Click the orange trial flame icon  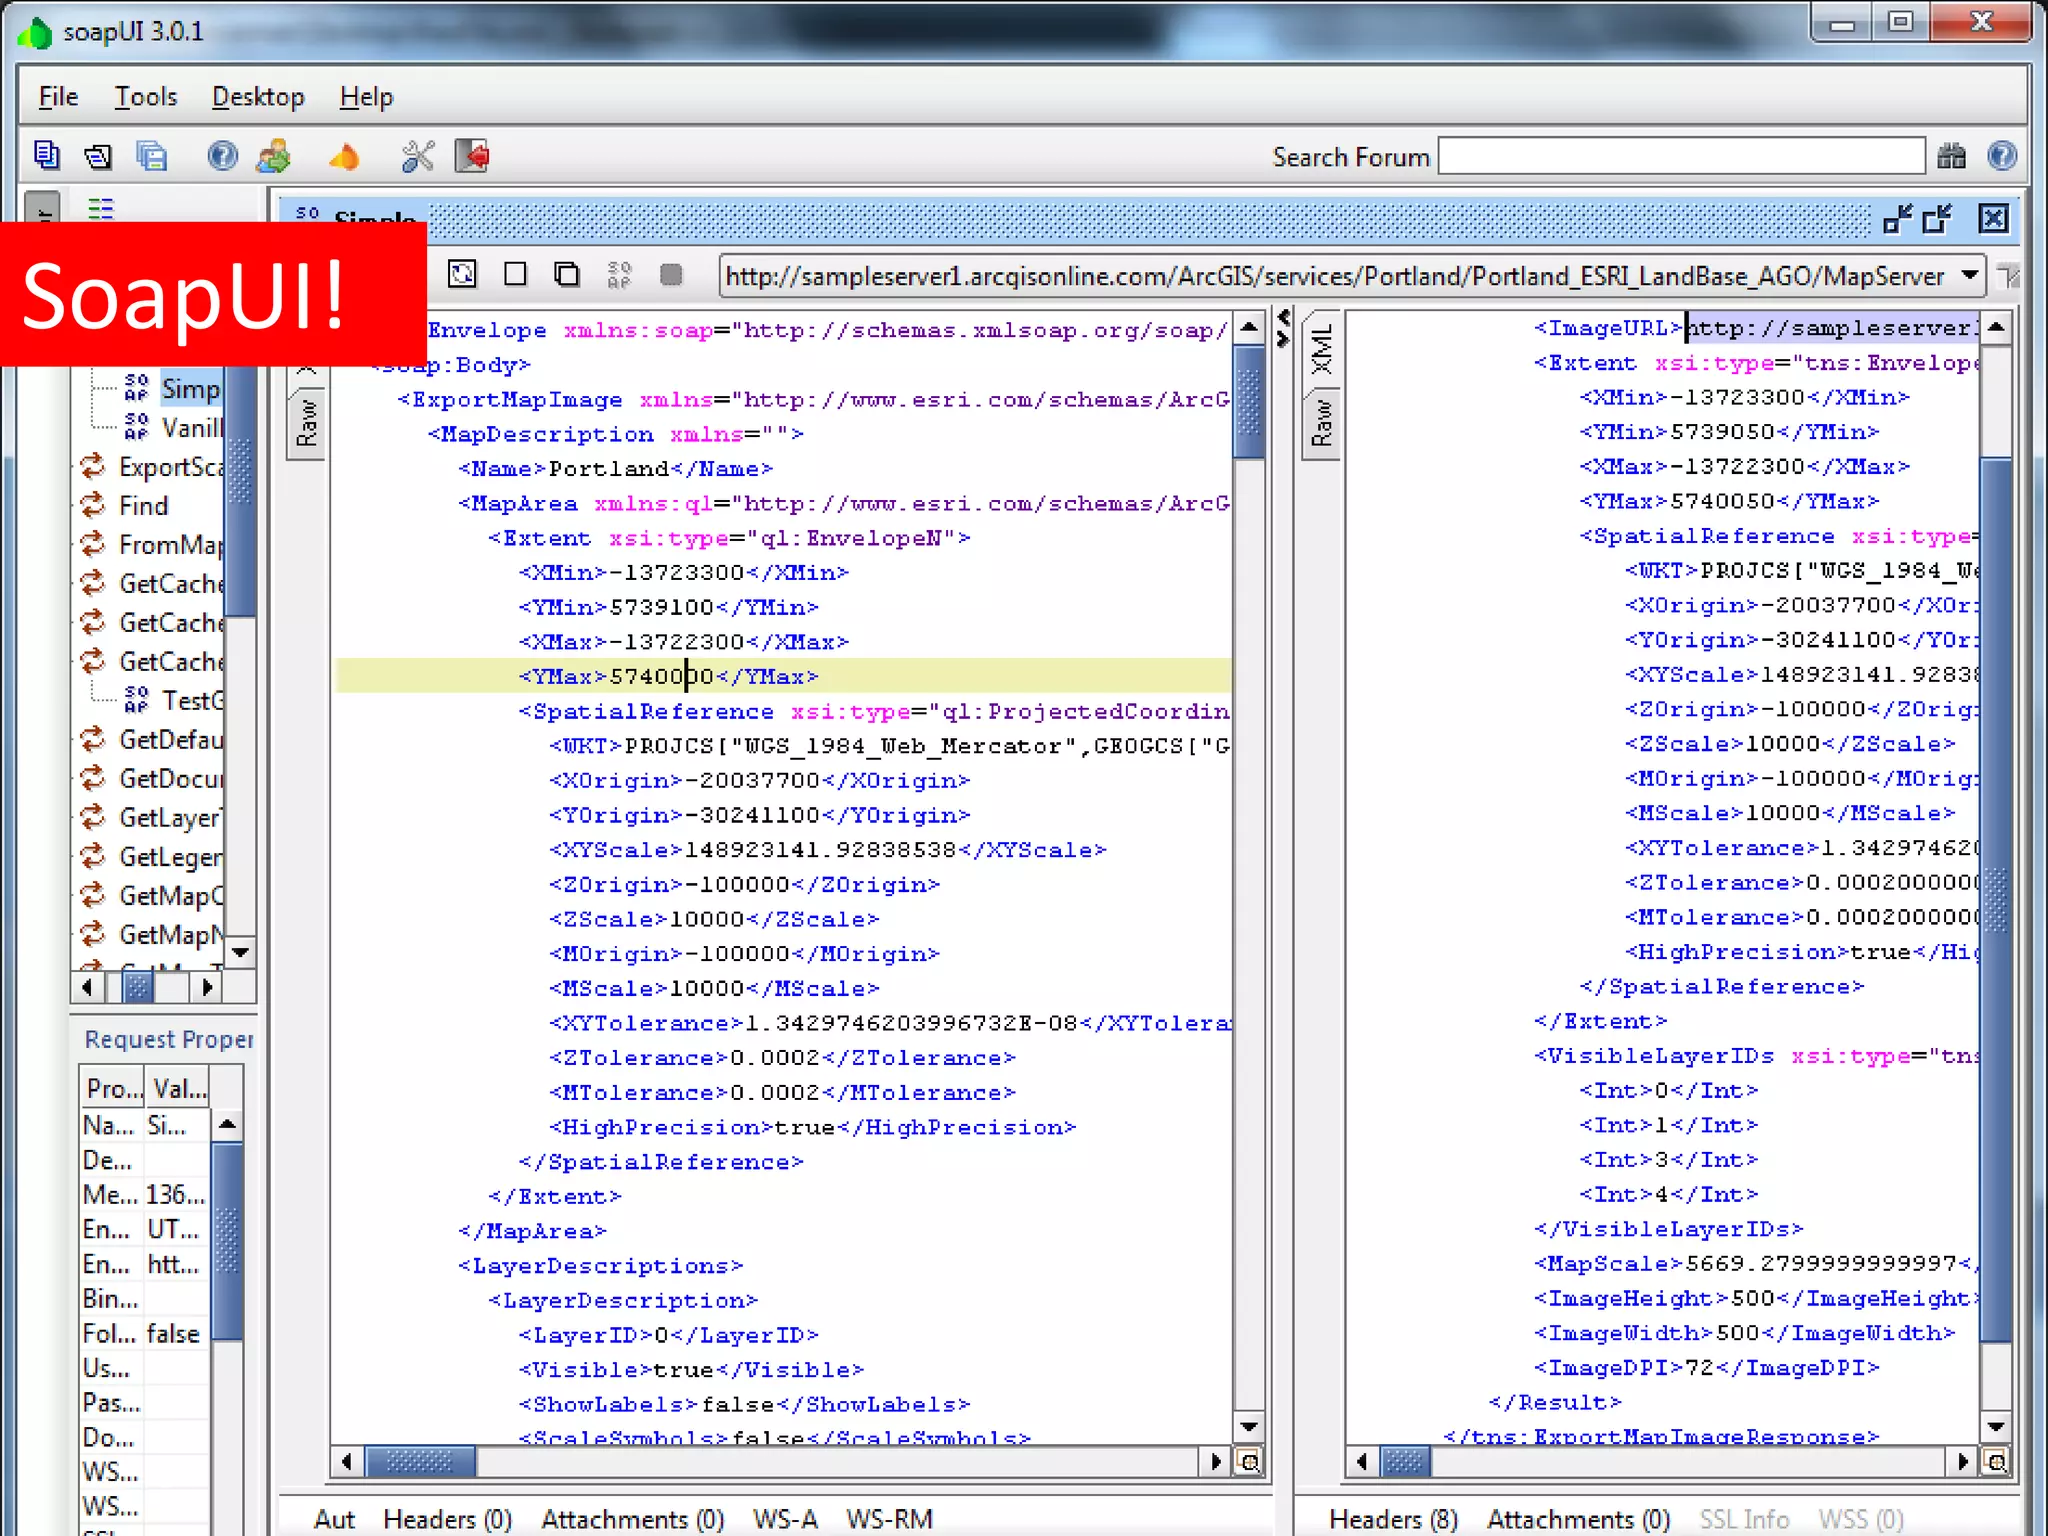pyautogui.click(x=344, y=156)
